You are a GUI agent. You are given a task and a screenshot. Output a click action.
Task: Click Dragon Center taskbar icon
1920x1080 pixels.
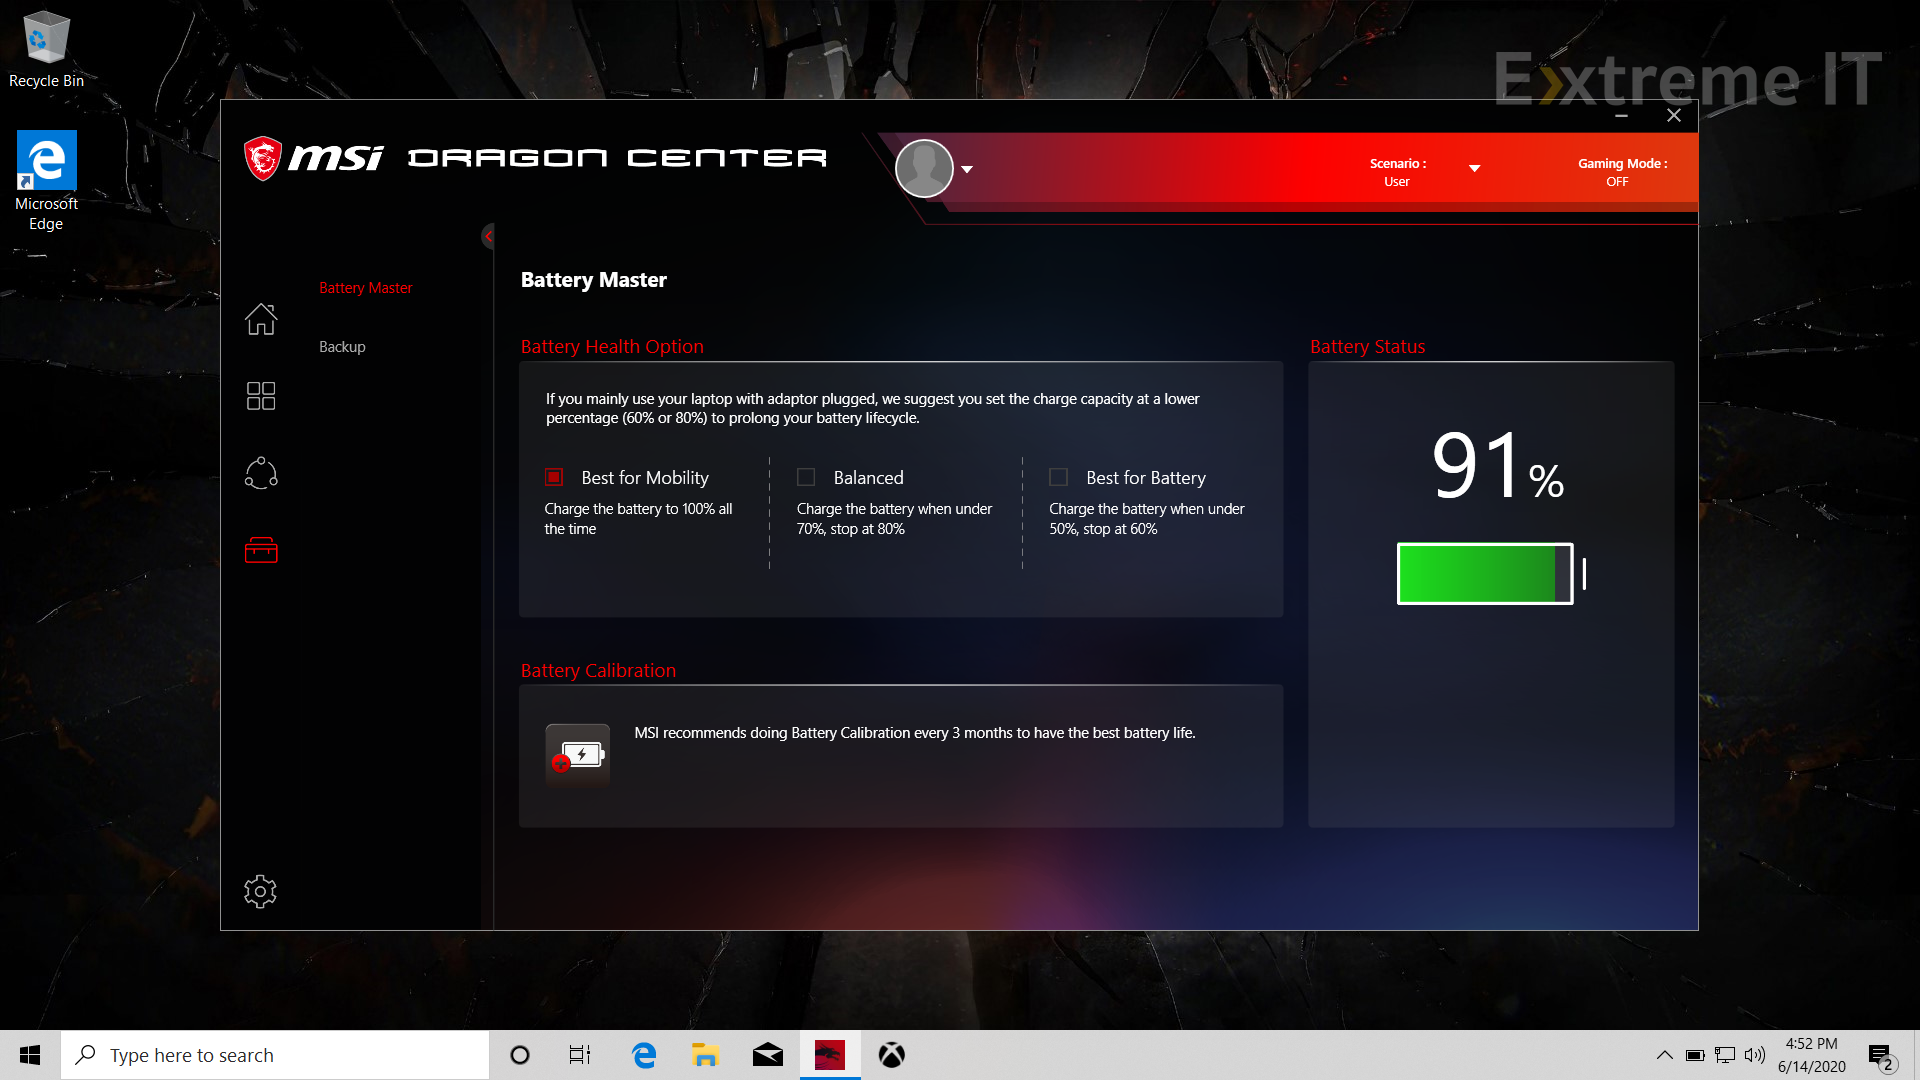(x=830, y=1055)
